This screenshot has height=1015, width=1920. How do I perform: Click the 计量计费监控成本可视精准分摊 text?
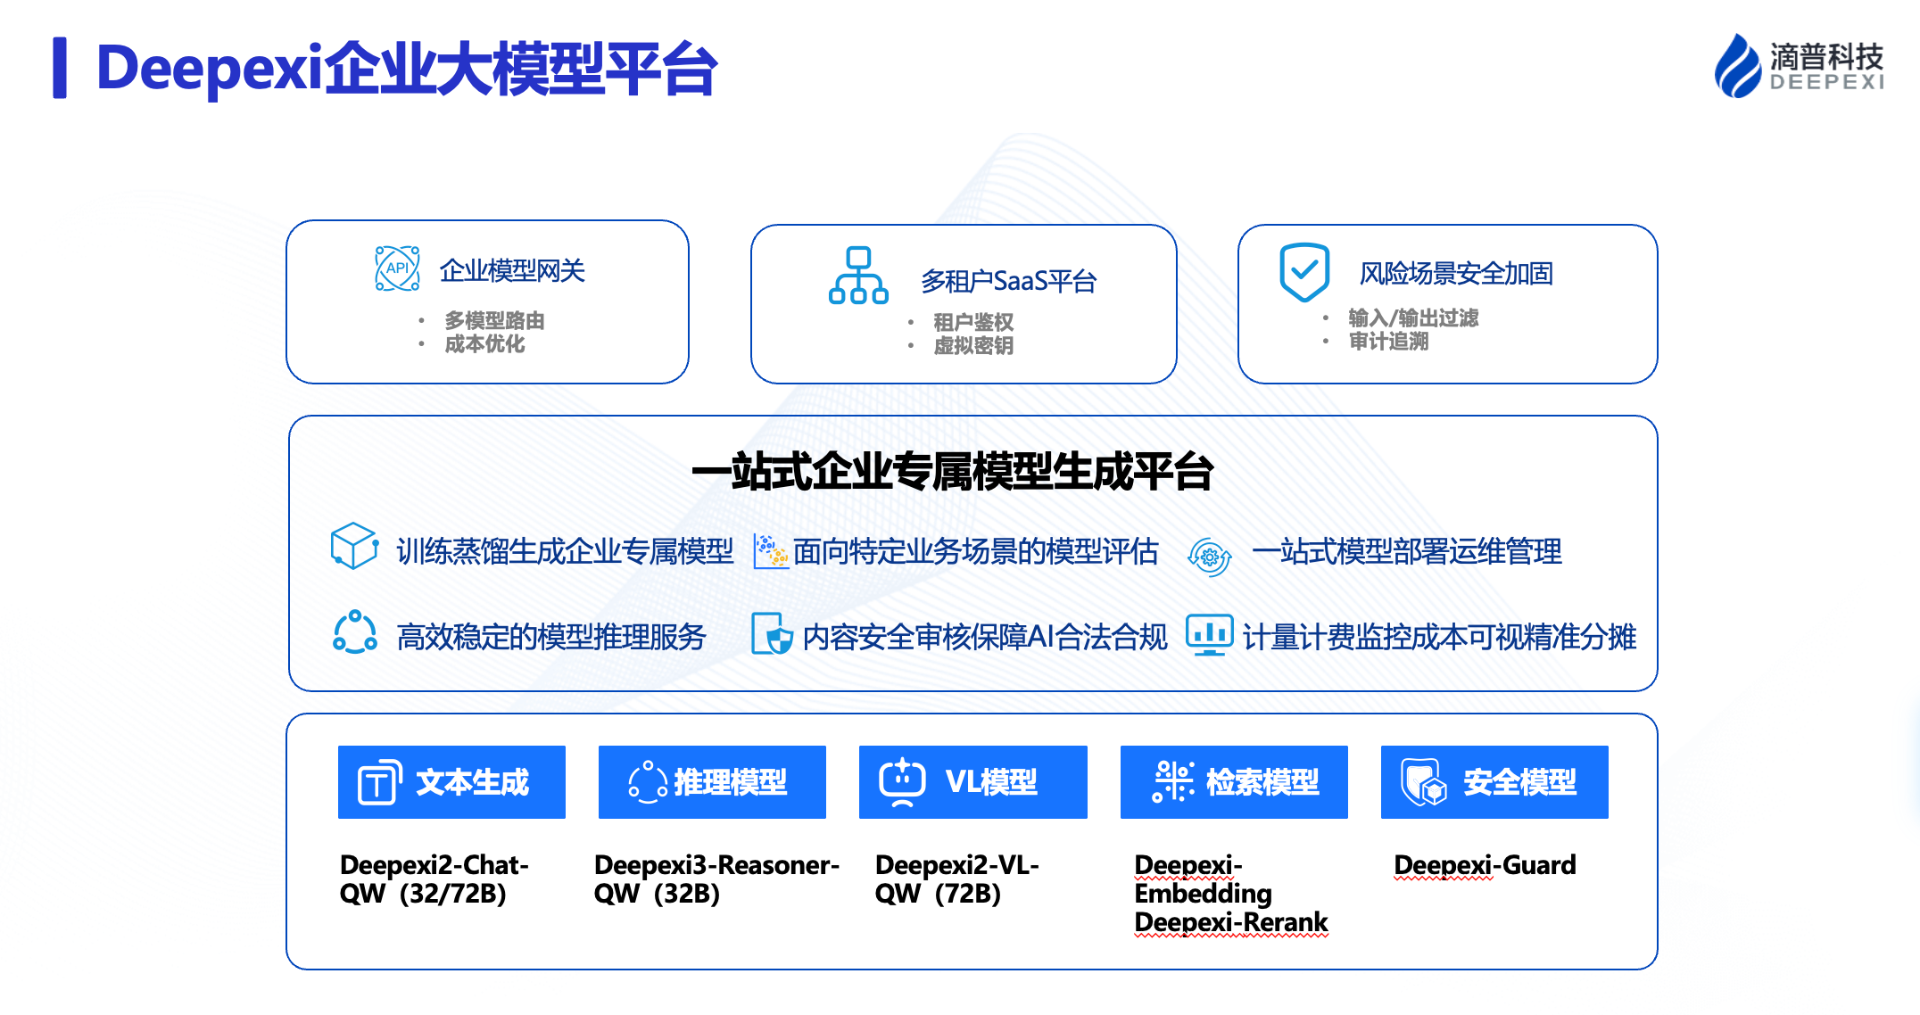1439,637
